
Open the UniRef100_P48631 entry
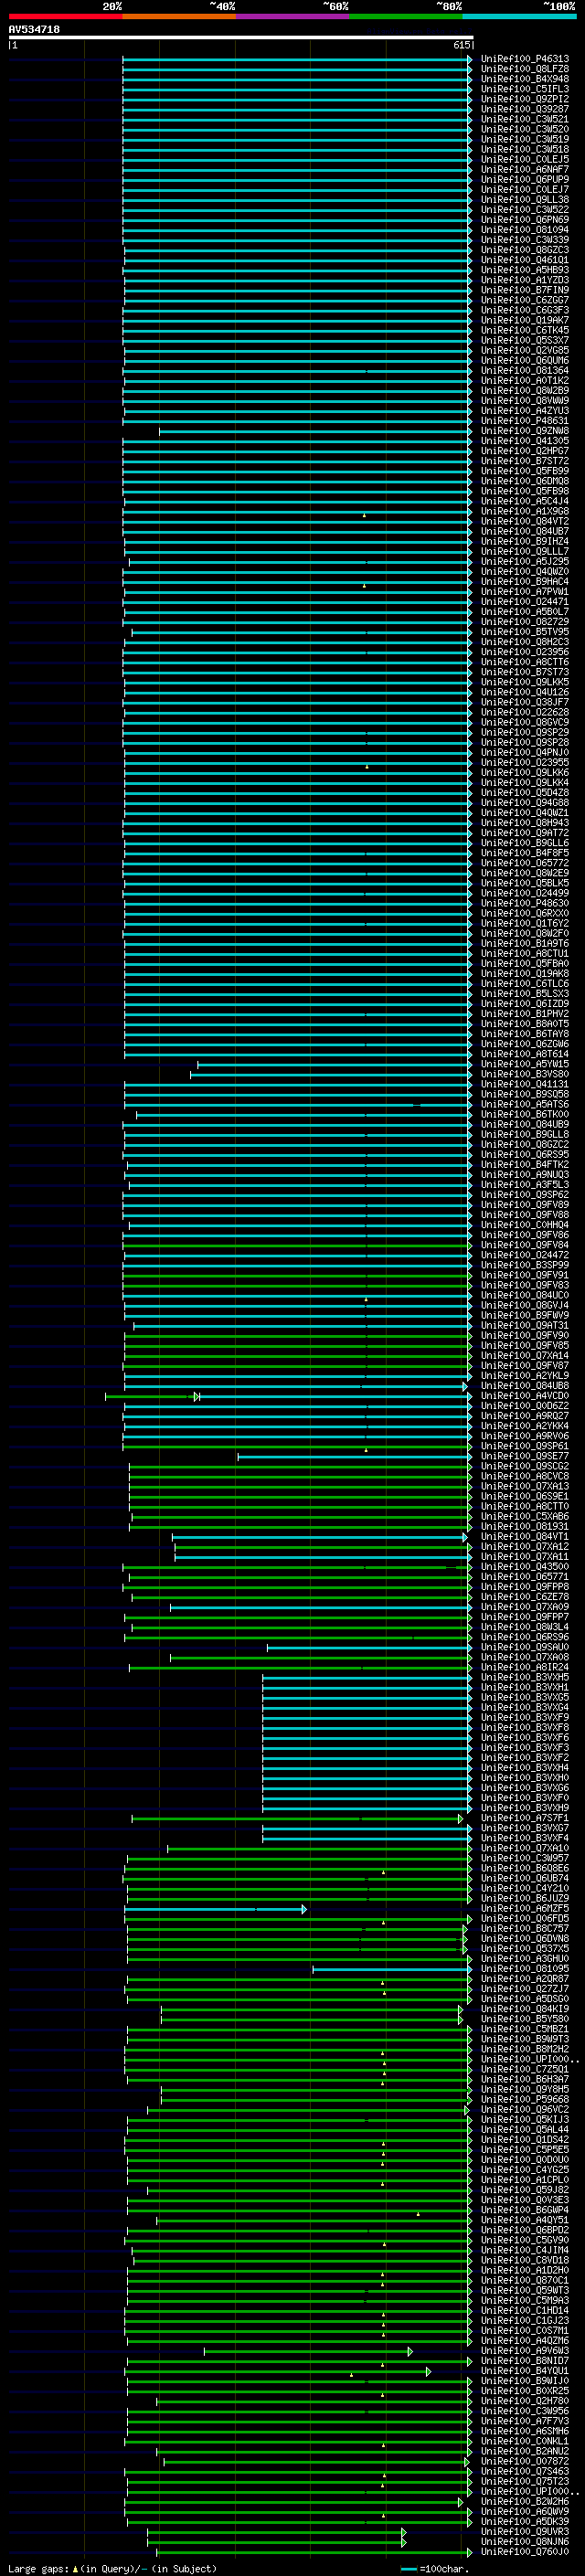525,421
